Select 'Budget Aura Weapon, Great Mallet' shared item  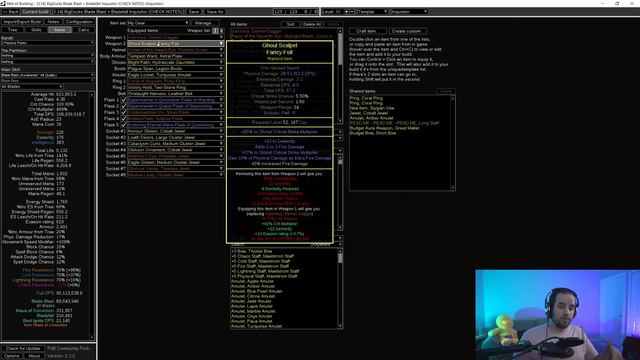(384, 128)
